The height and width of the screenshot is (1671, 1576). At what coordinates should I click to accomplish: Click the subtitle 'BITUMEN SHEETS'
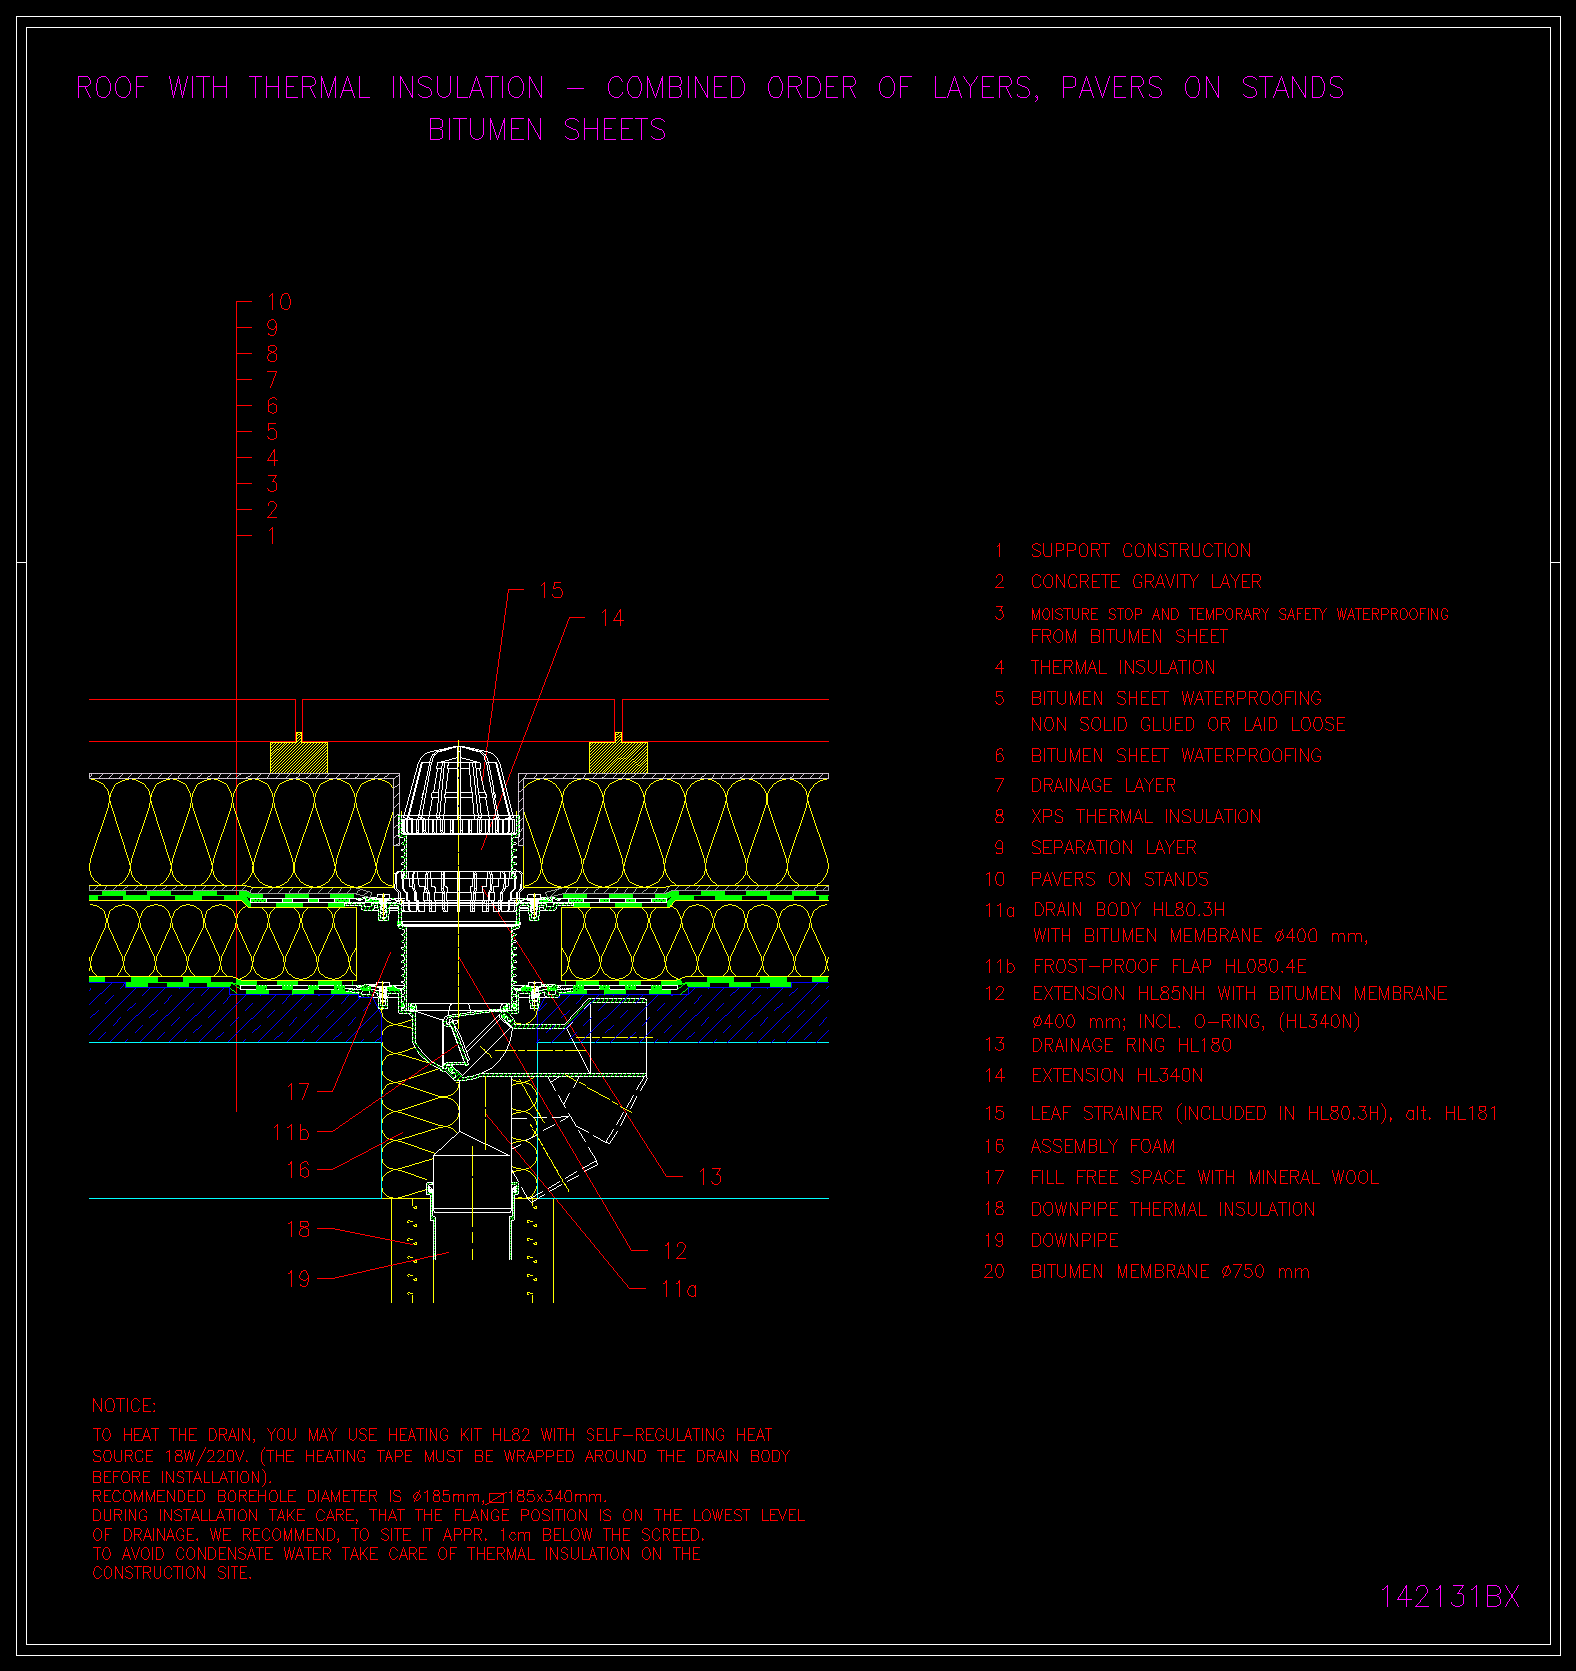click(547, 130)
